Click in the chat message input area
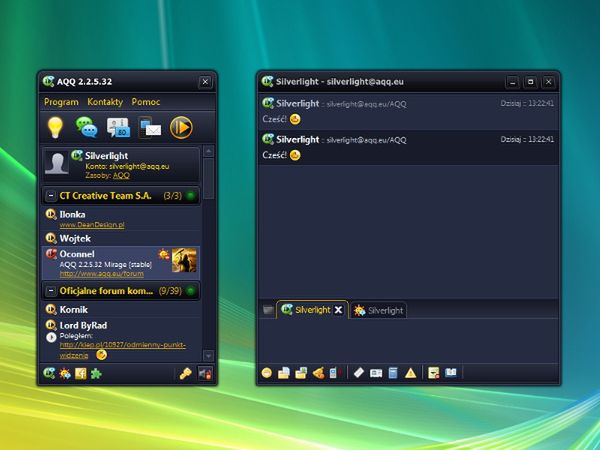600x450 pixels. pos(408,341)
